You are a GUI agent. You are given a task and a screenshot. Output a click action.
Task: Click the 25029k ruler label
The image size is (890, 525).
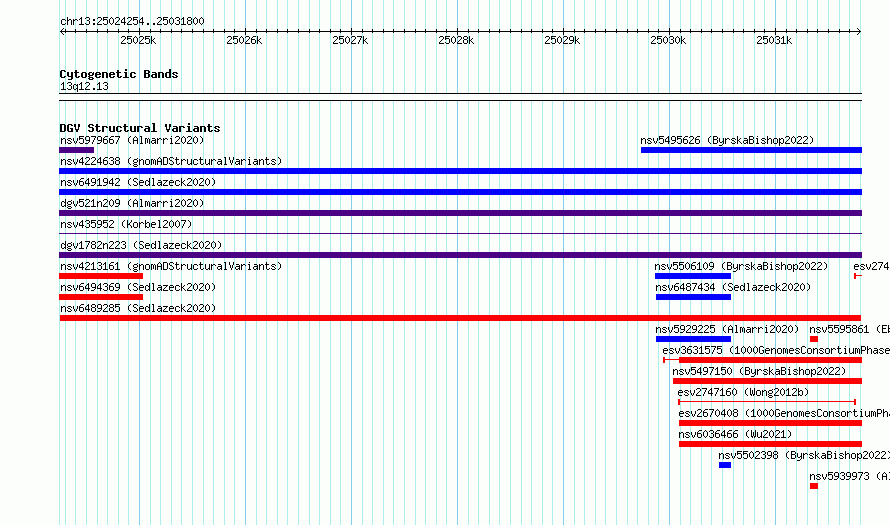[562, 40]
